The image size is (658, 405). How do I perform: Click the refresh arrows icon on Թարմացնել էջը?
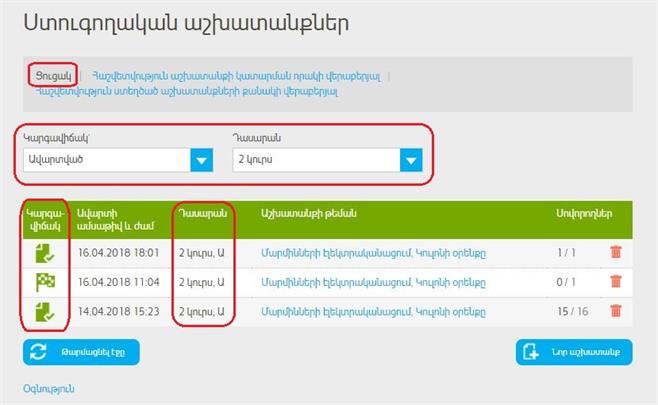pyautogui.click(x=39, y=352)
